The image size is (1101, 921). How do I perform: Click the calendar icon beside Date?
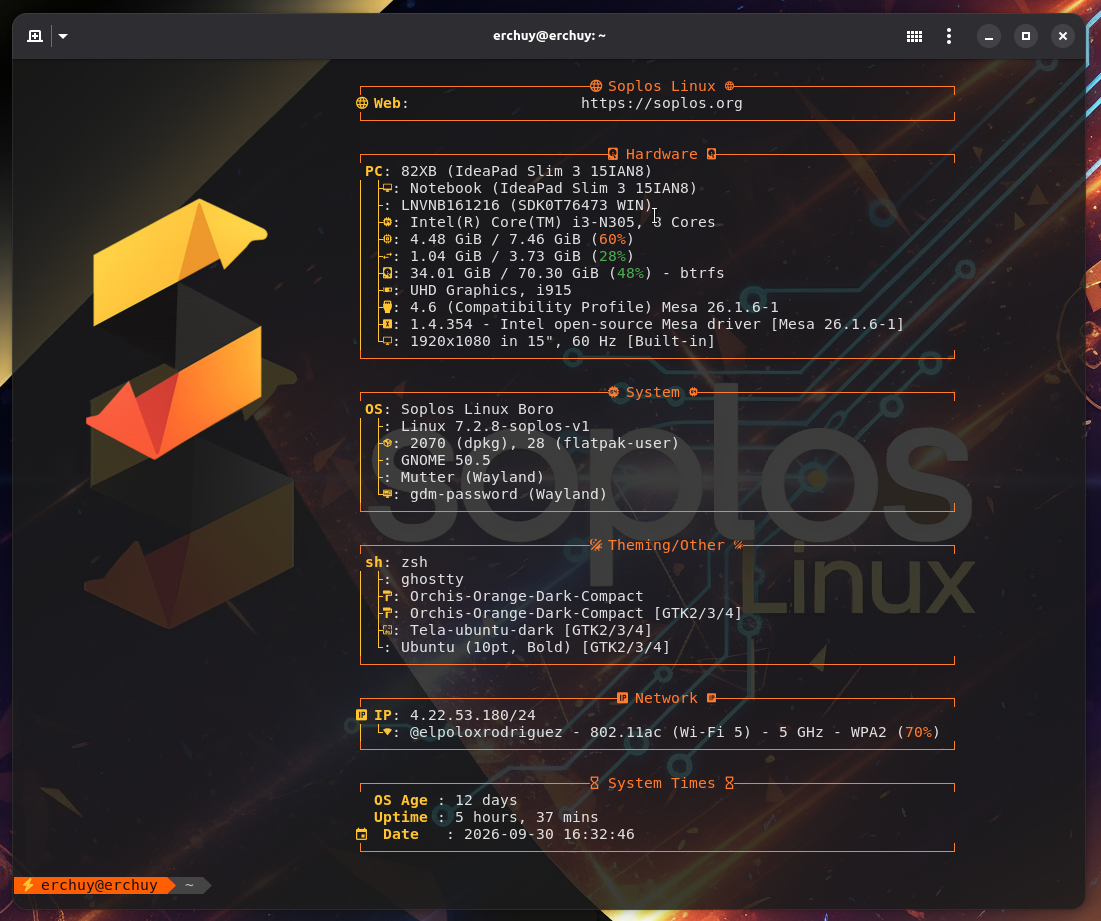click(x=362, y=834)
